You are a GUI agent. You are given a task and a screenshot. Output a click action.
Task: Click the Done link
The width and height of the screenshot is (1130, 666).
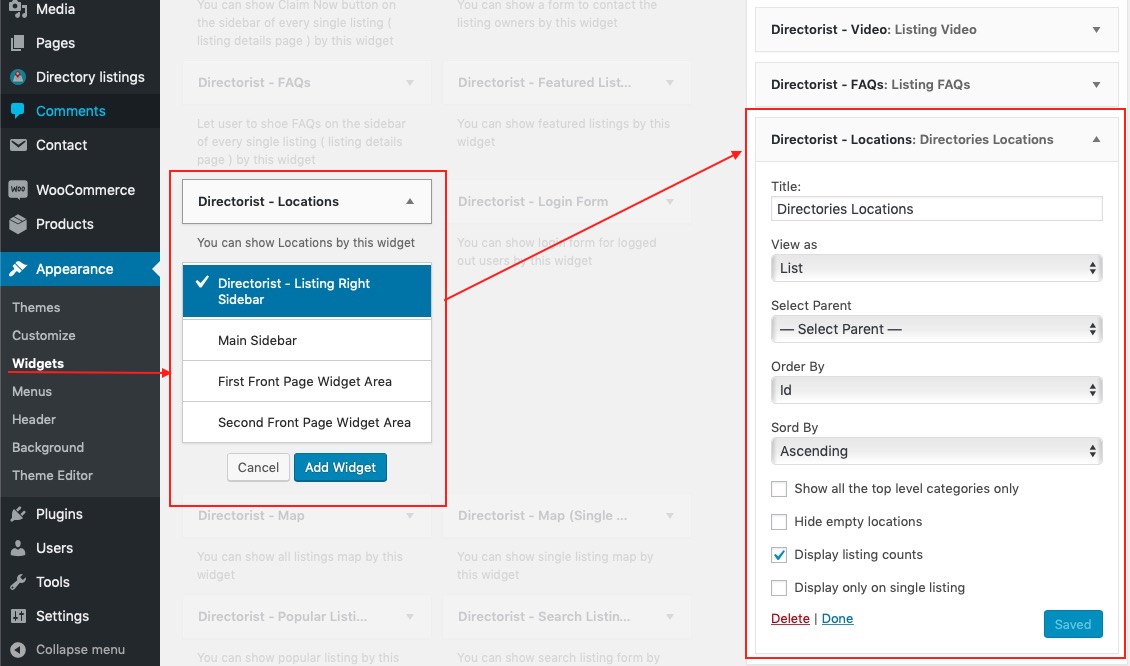837,618
